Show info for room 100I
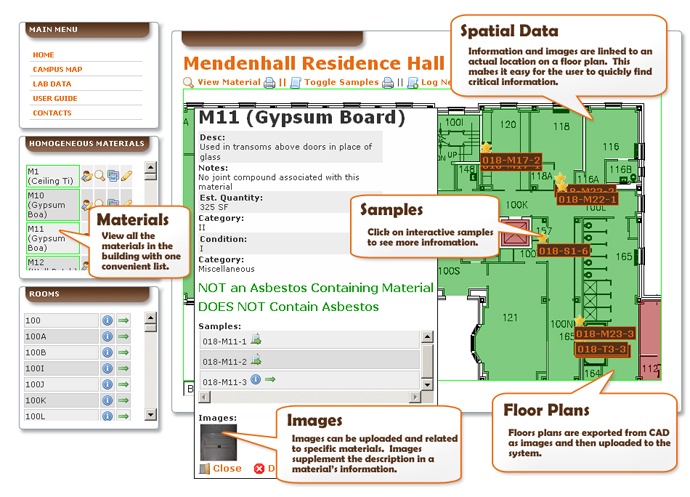Viewport: 690px width, 497px height. tap(107, 368)
